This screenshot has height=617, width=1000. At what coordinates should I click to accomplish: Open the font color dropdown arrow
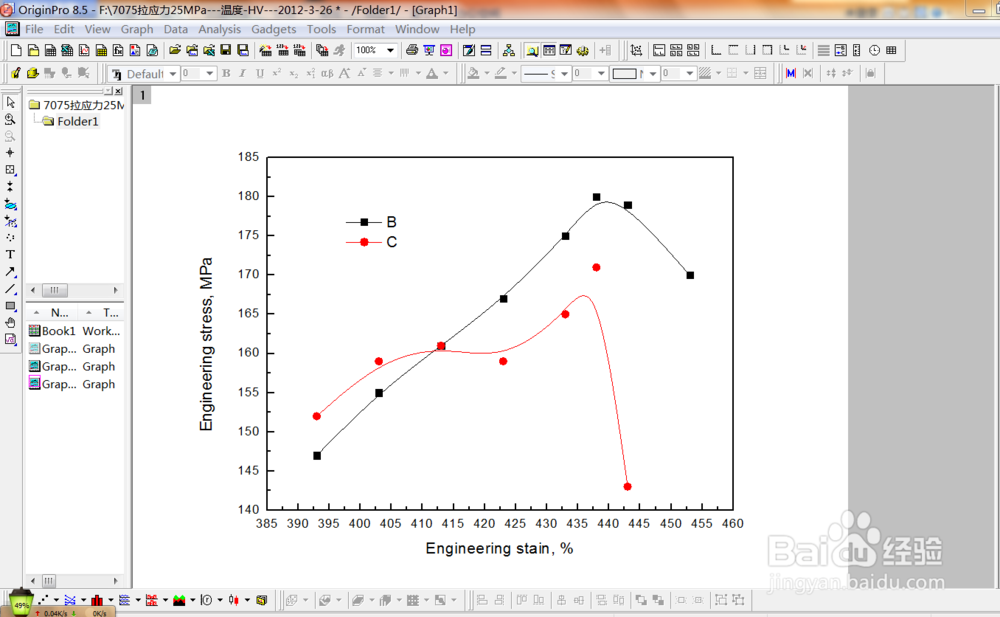446,73
